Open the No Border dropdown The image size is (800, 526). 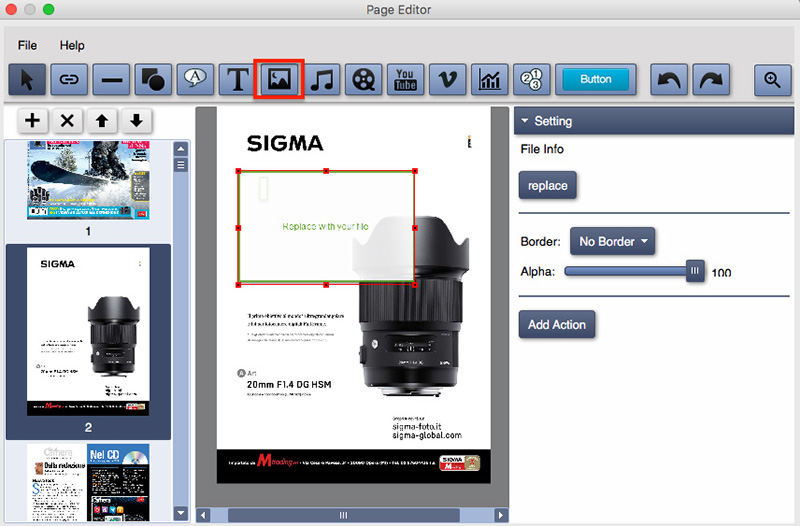(x=612, y=241)
